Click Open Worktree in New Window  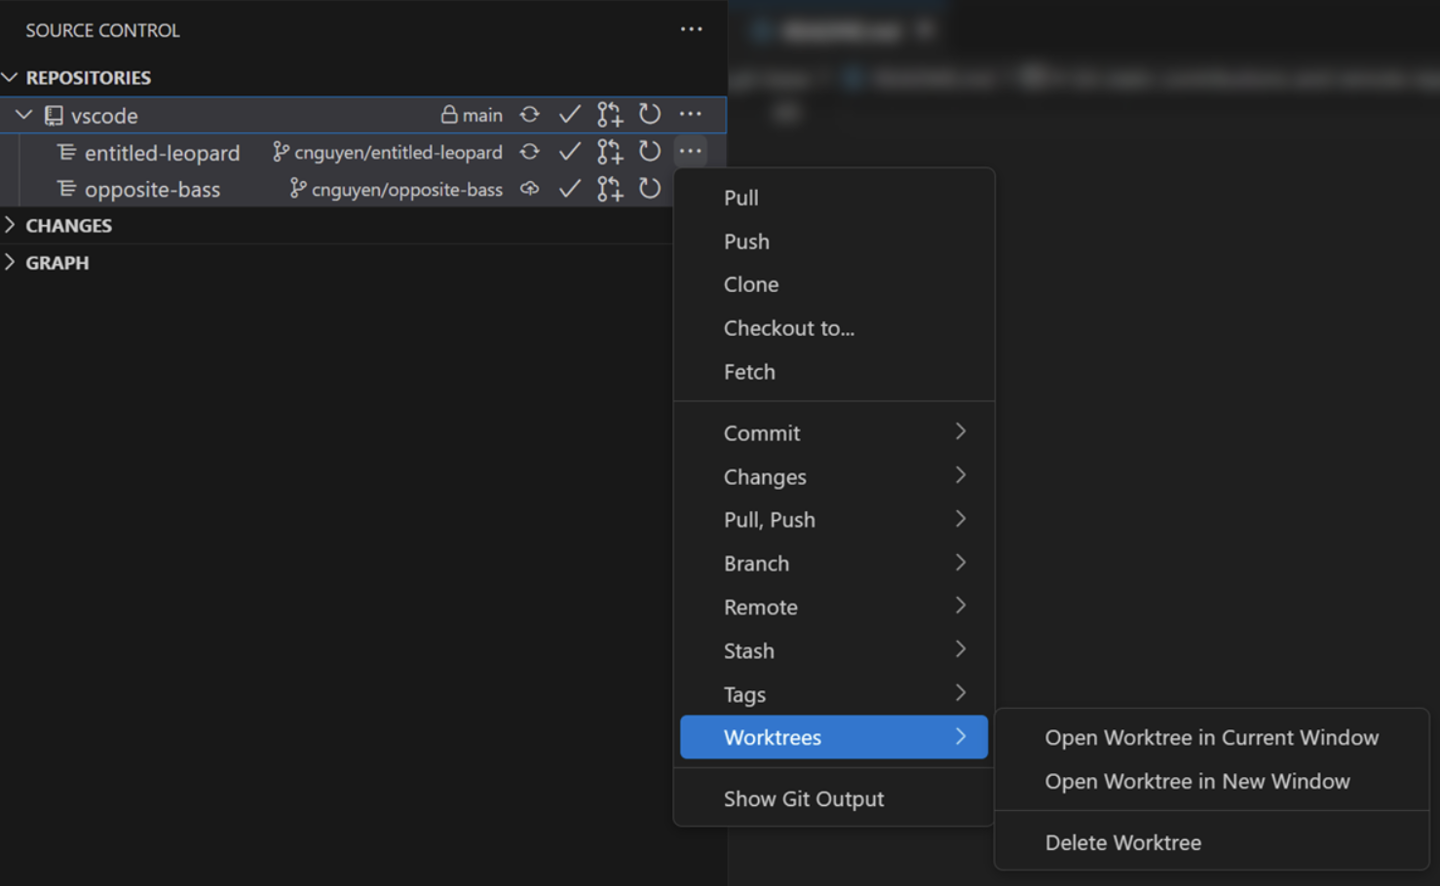coord(1197,781)
